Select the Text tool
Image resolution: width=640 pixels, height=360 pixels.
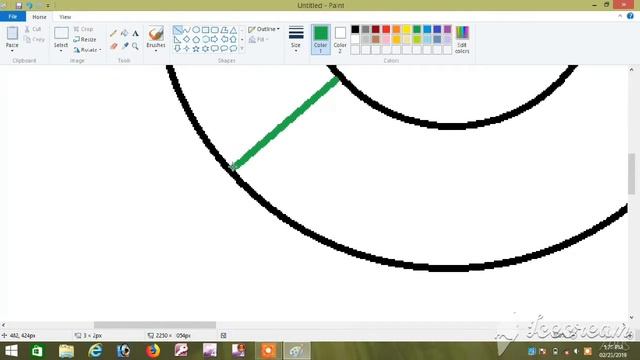pos(136,33)
